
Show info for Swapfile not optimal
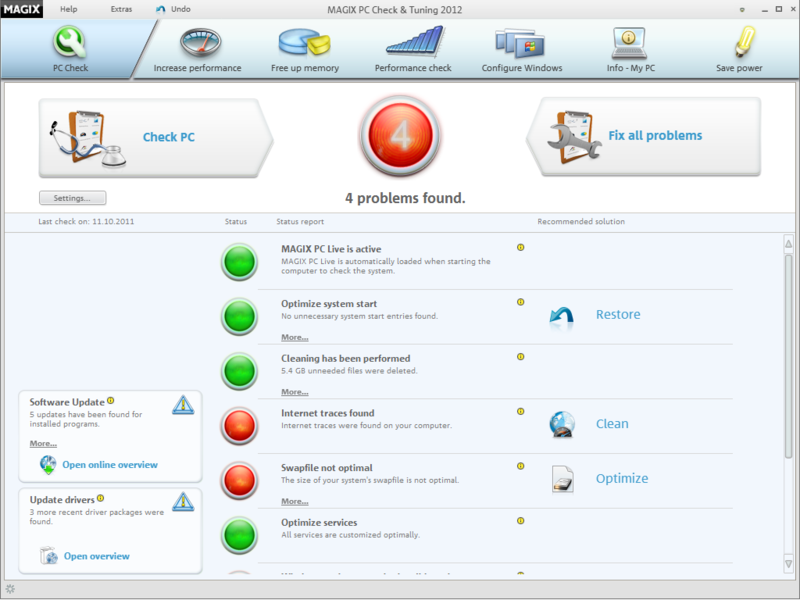(520, 466)
